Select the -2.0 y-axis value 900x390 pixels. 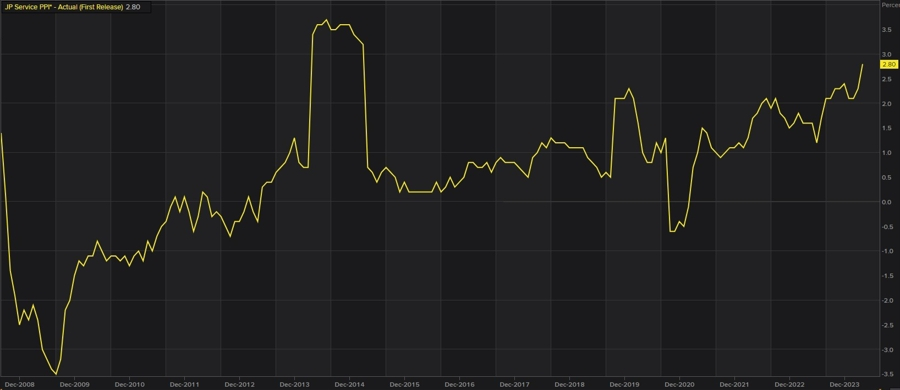[x=886, y=301]
